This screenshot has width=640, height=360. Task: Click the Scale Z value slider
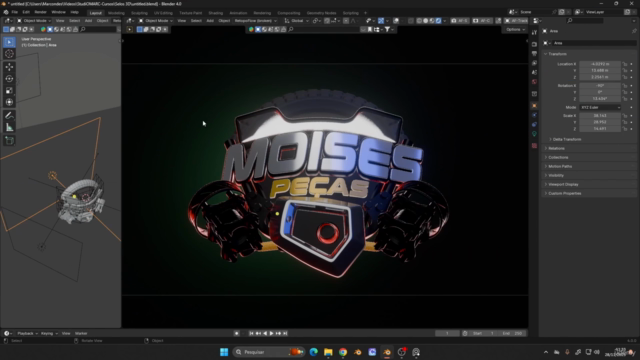tap(600, 129)
